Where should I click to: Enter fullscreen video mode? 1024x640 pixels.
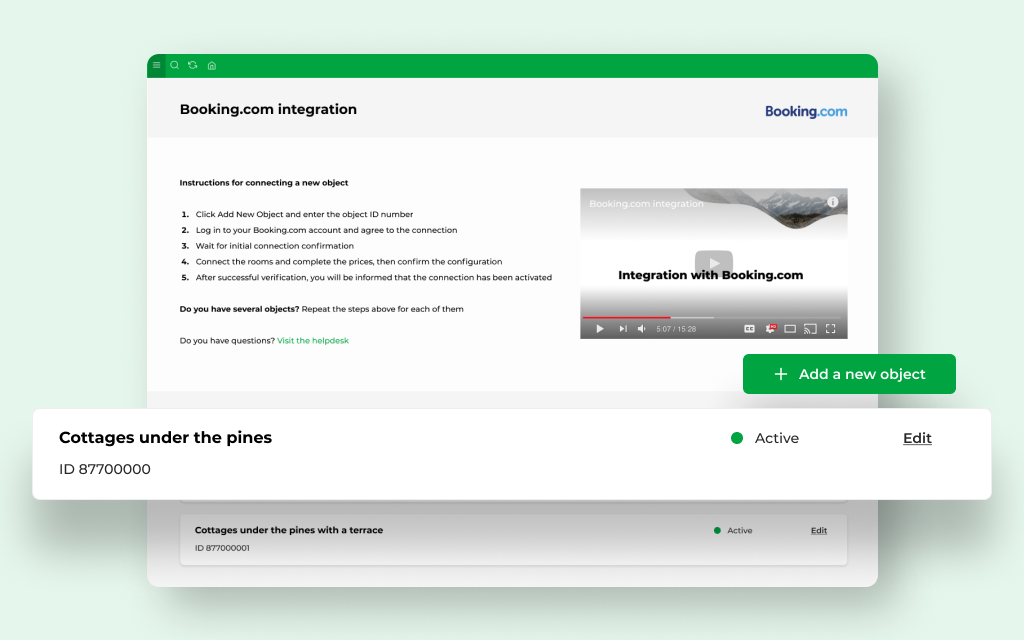[x=830, y=328]
